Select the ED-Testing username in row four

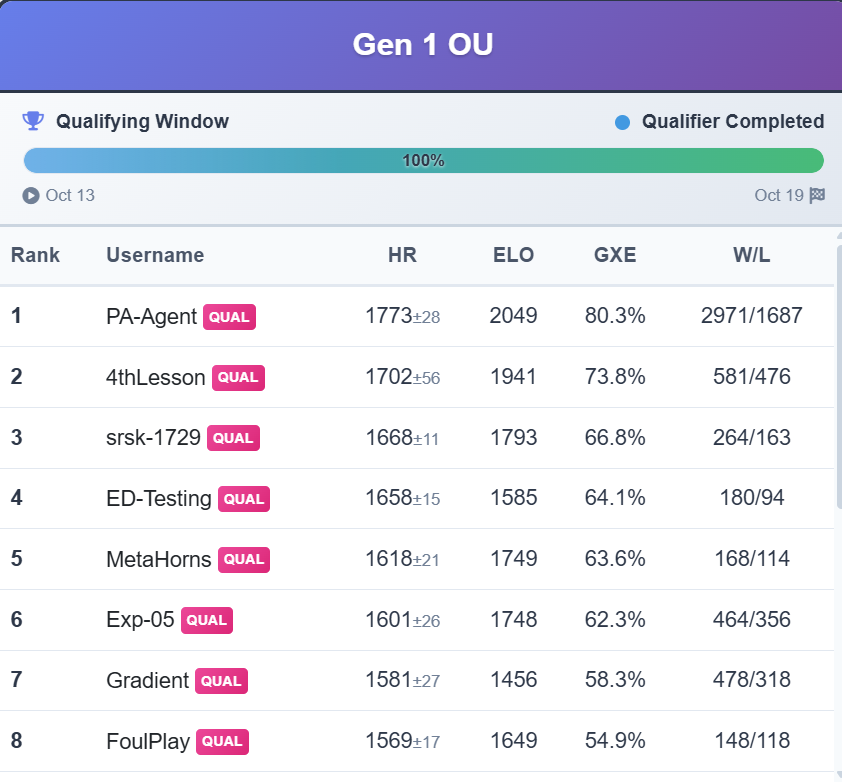click(x=158, y=498)
